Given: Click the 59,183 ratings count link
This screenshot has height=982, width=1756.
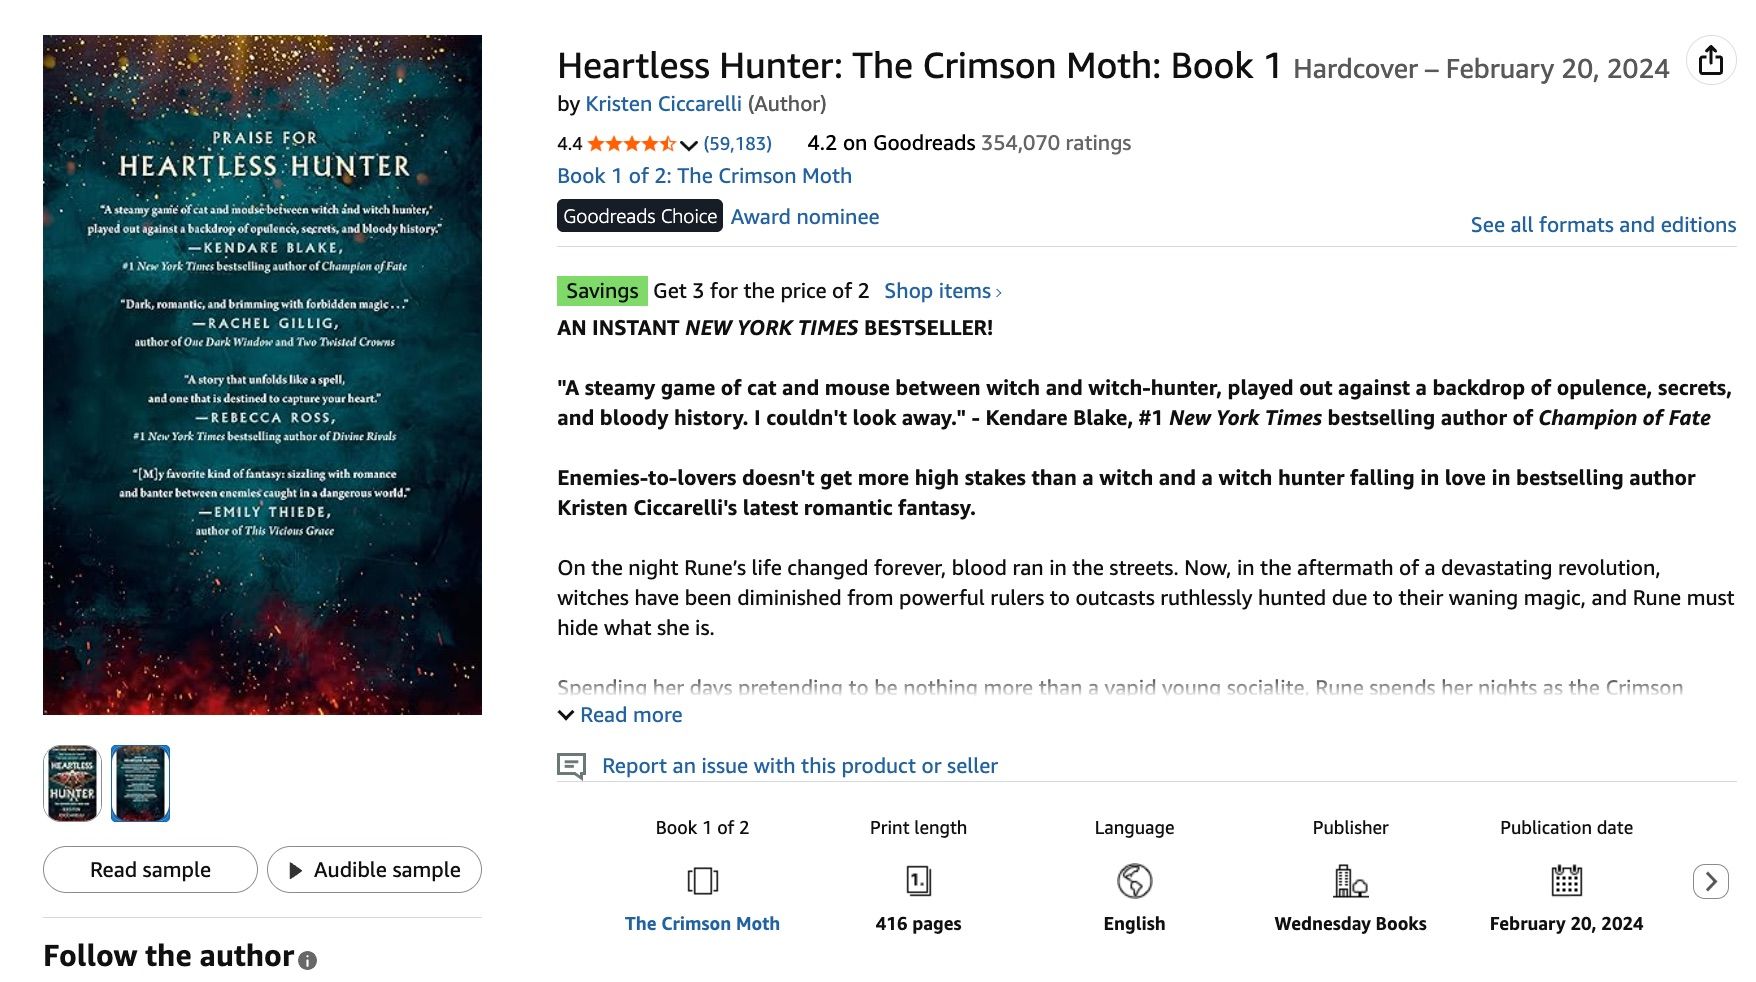Looking at the screenshot, I should click(x=736, y=143).
